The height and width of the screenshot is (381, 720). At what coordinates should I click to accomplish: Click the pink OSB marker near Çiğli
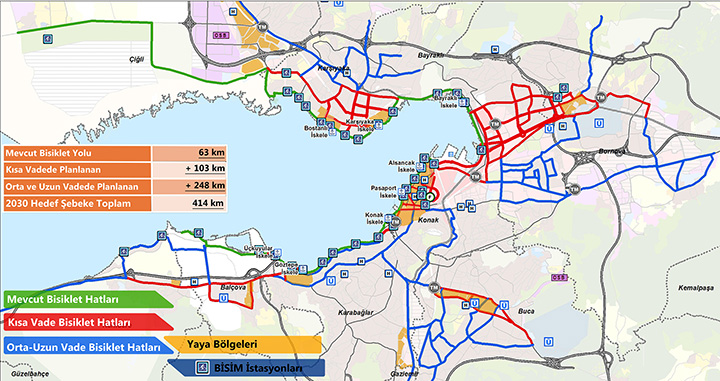coord(219,35)
